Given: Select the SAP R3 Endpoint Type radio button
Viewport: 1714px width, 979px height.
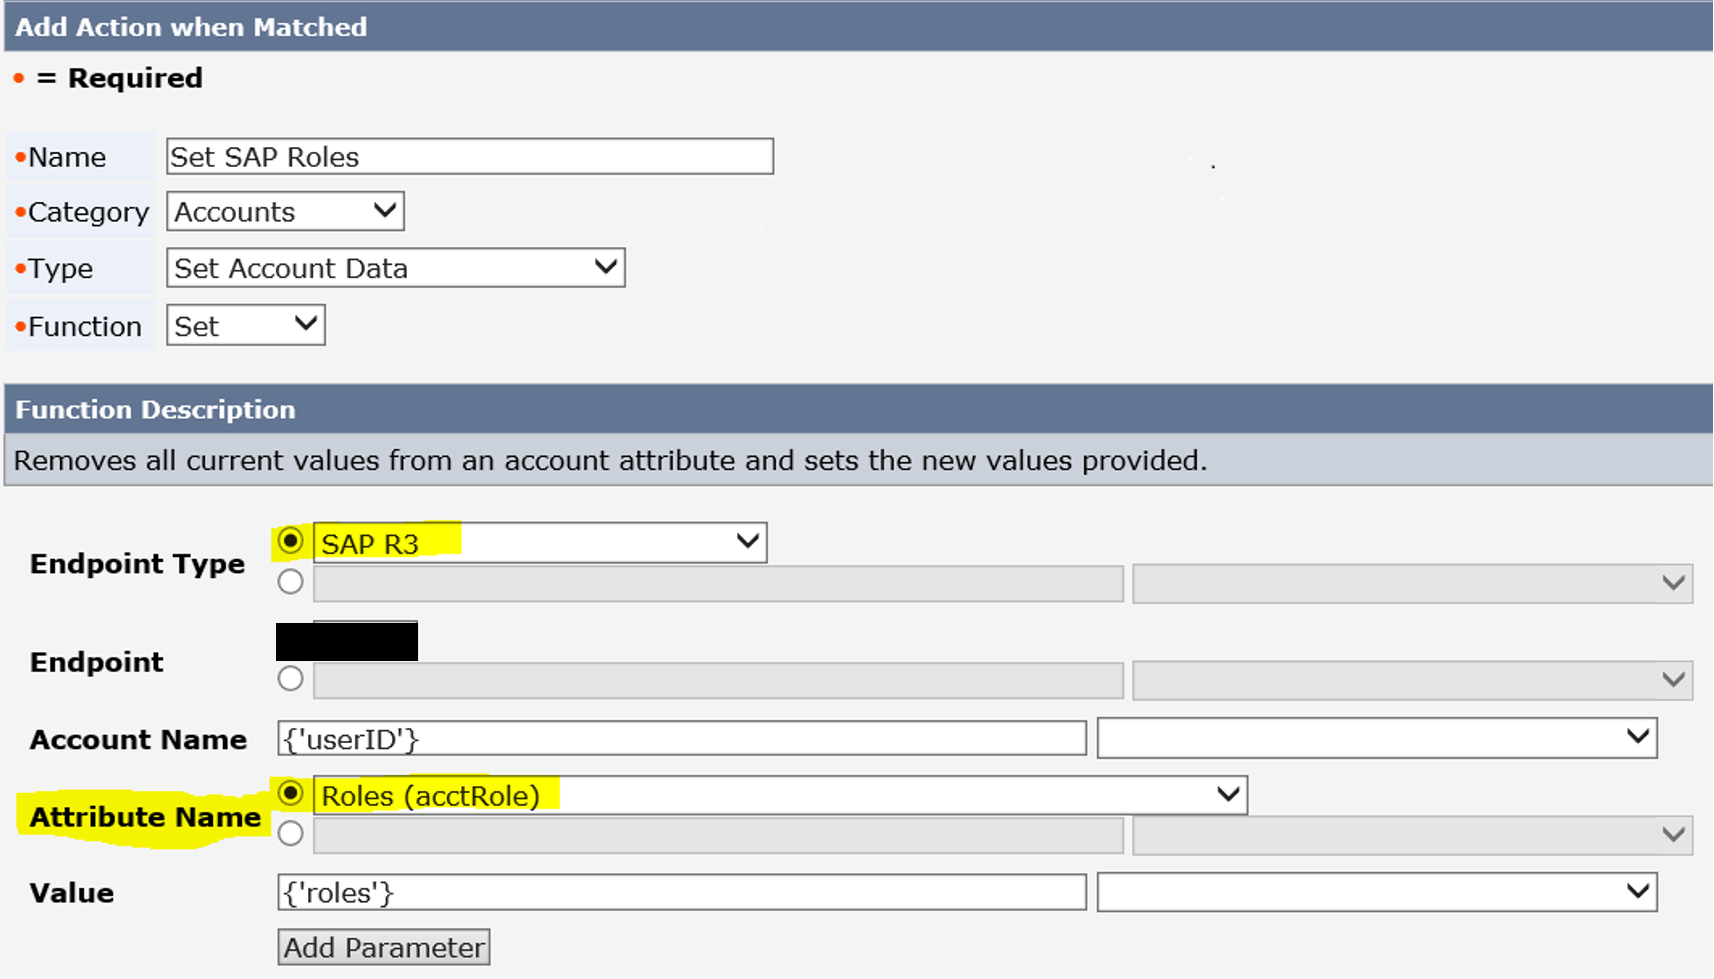Looking at the screenshot, I should (290, 541).
